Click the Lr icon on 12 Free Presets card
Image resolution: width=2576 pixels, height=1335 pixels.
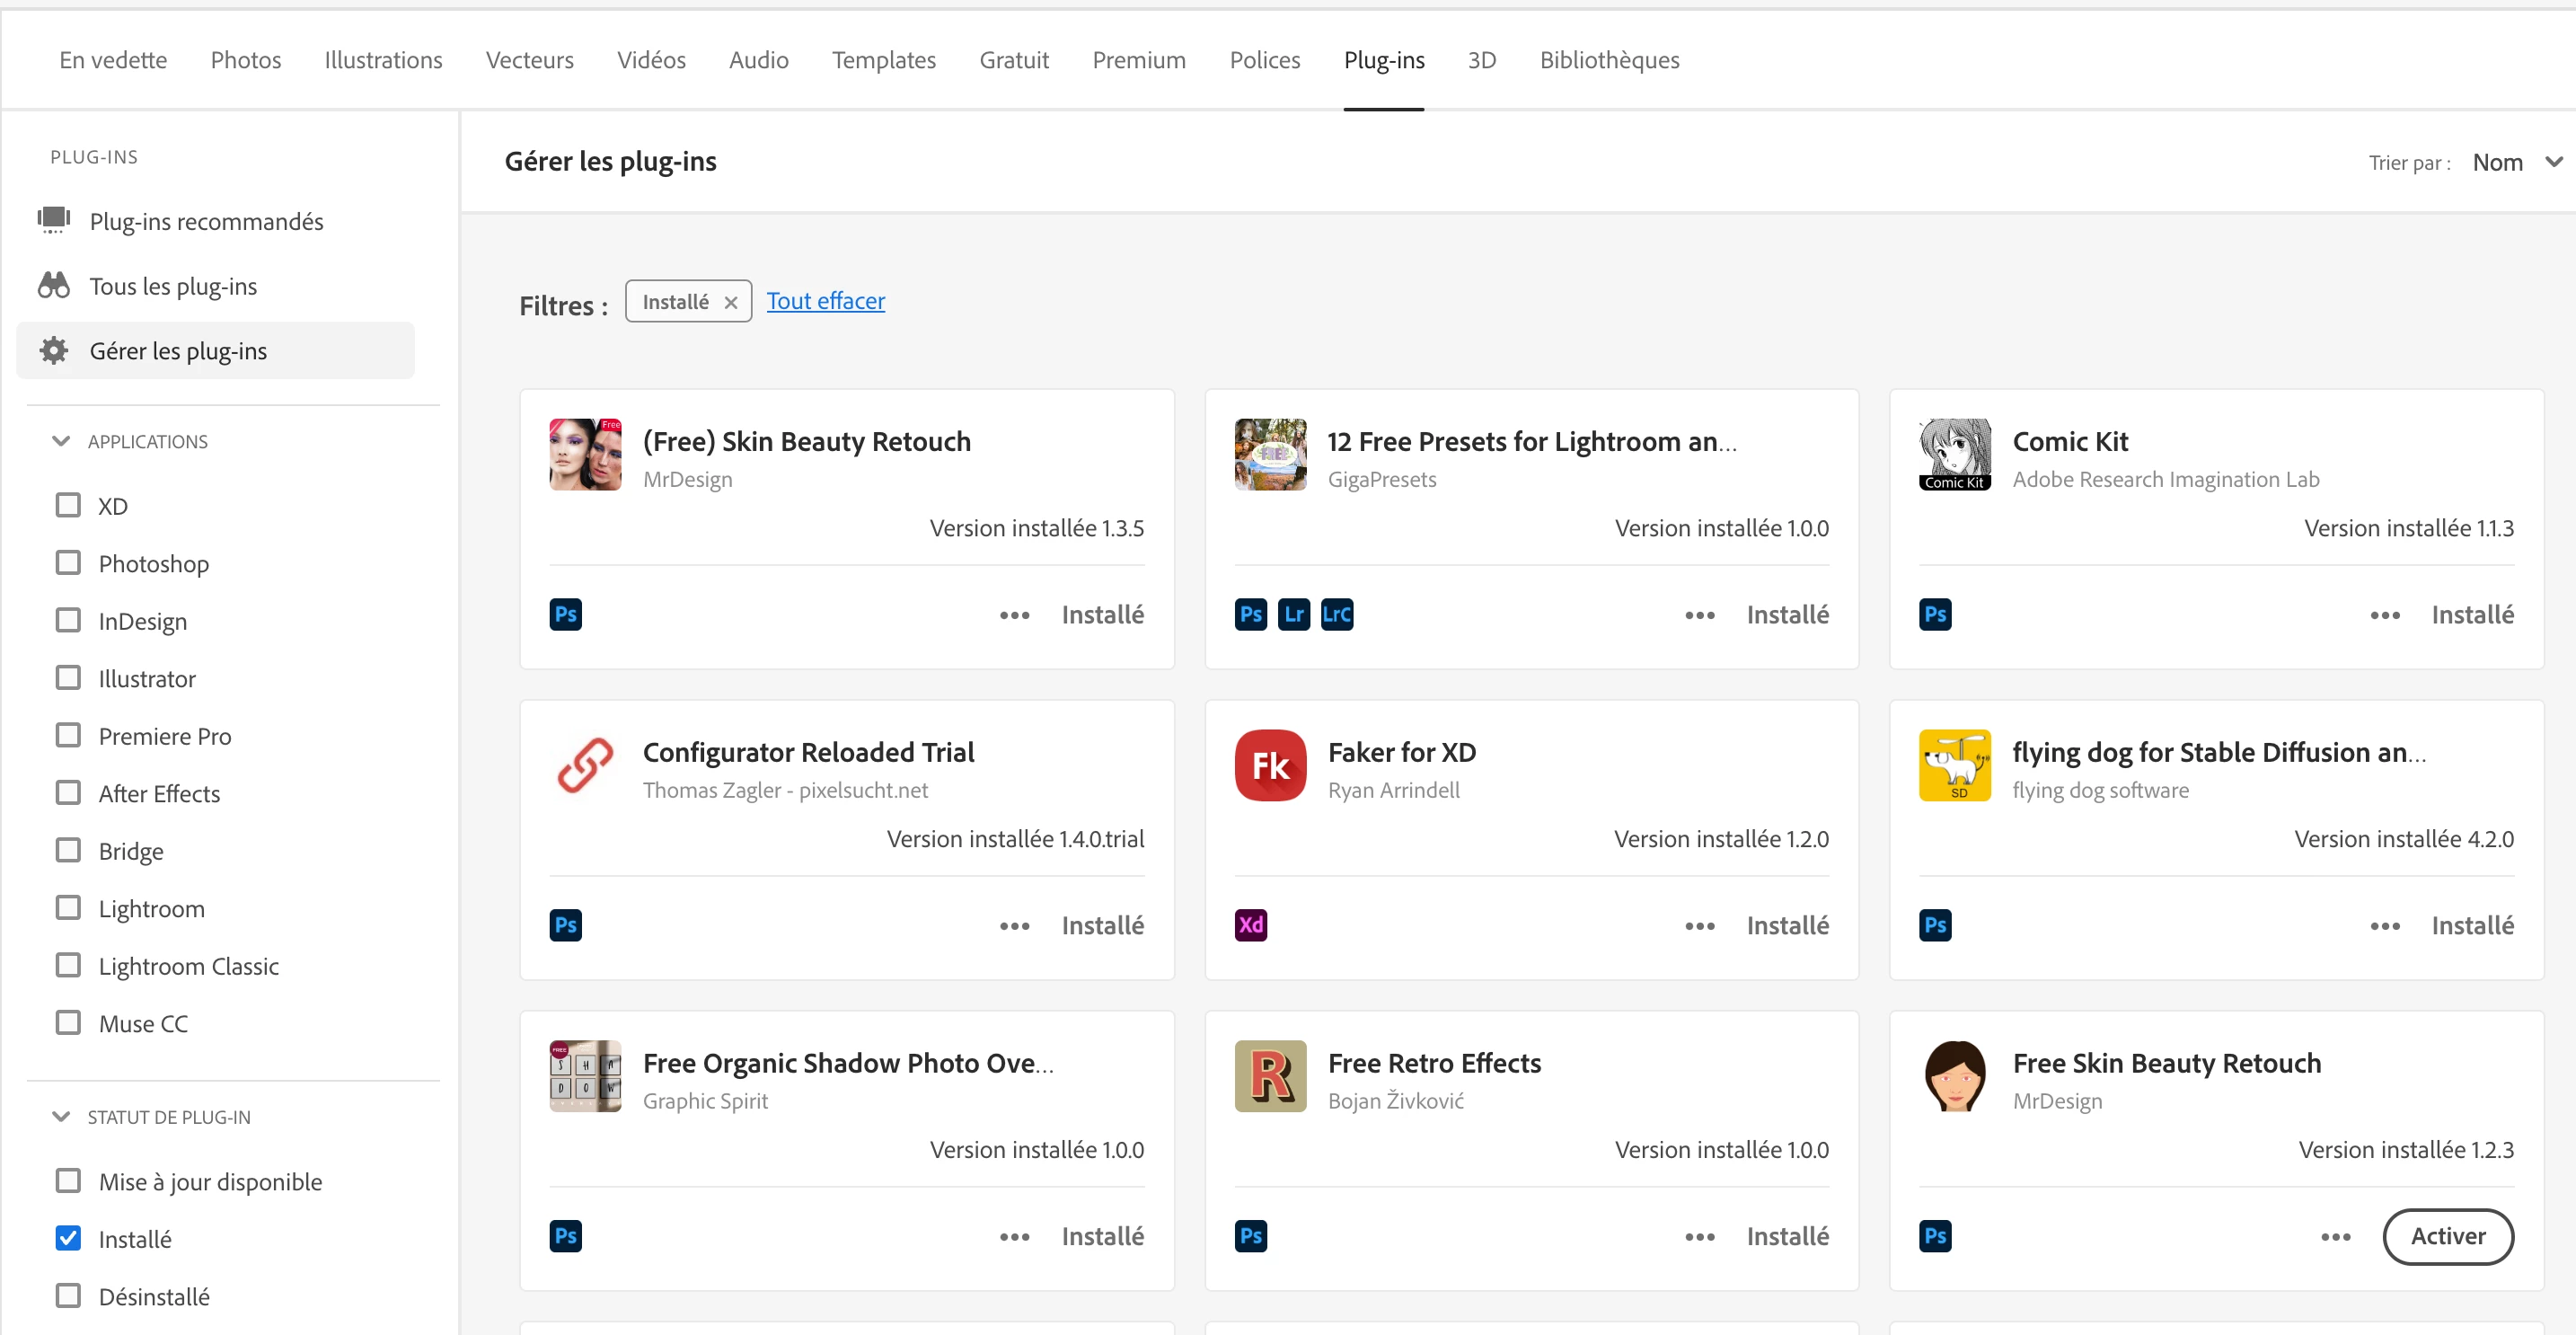coord(1293,614)
